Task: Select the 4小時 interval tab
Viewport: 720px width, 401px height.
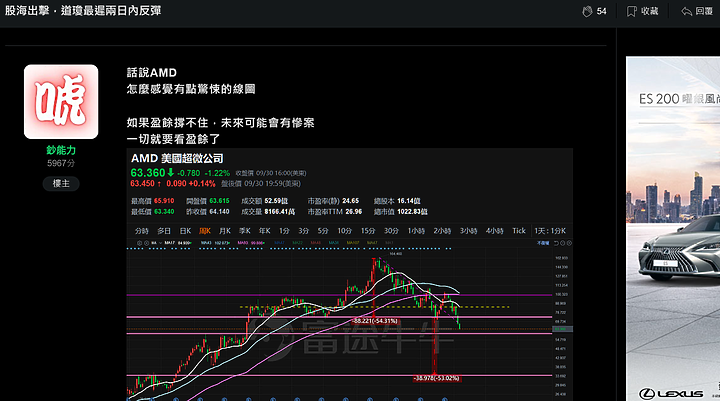Action: point(495,231)
